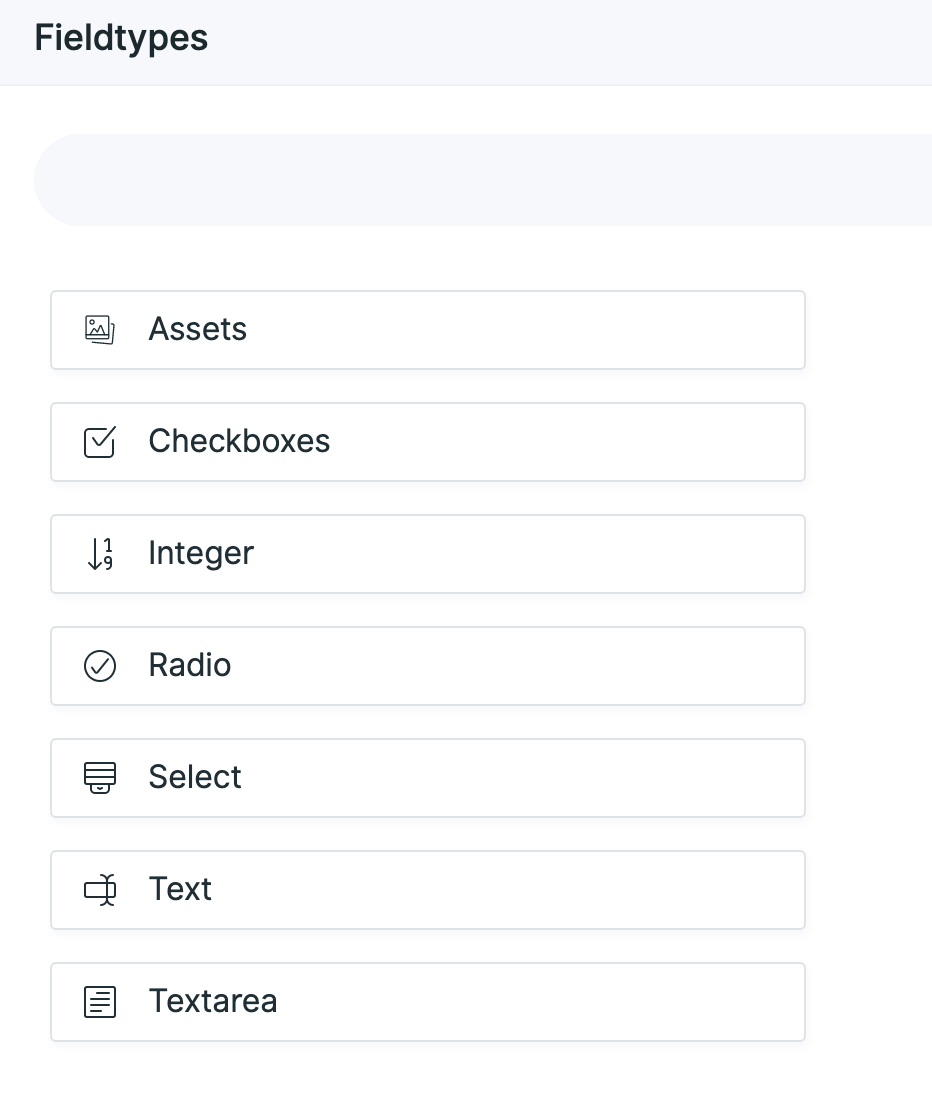Image resolution: width=932 pixels, height=1112 pixels.
Task: Click the Assets label text
Action: tap(197, 328)
